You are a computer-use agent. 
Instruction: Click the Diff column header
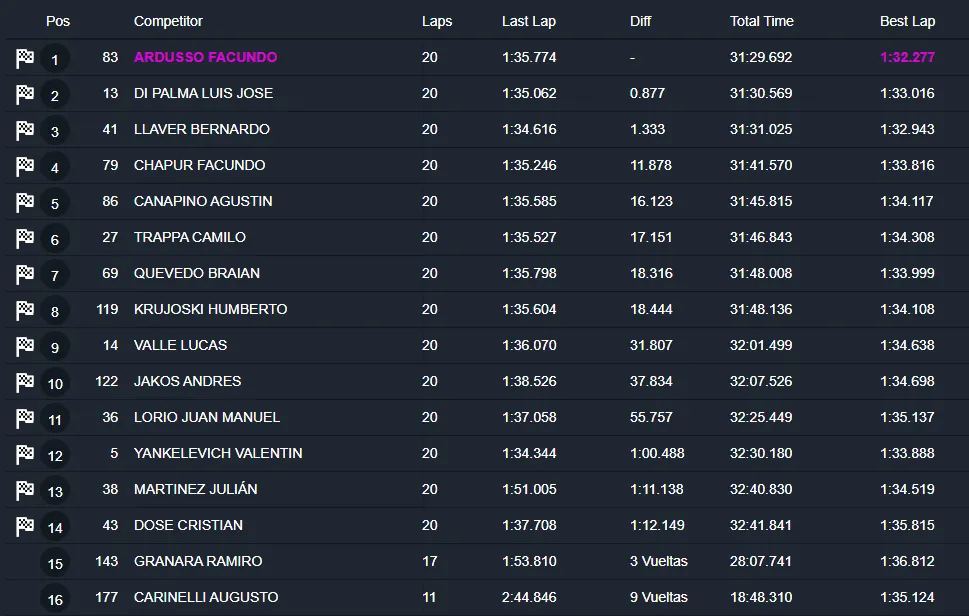click(640, 21)
